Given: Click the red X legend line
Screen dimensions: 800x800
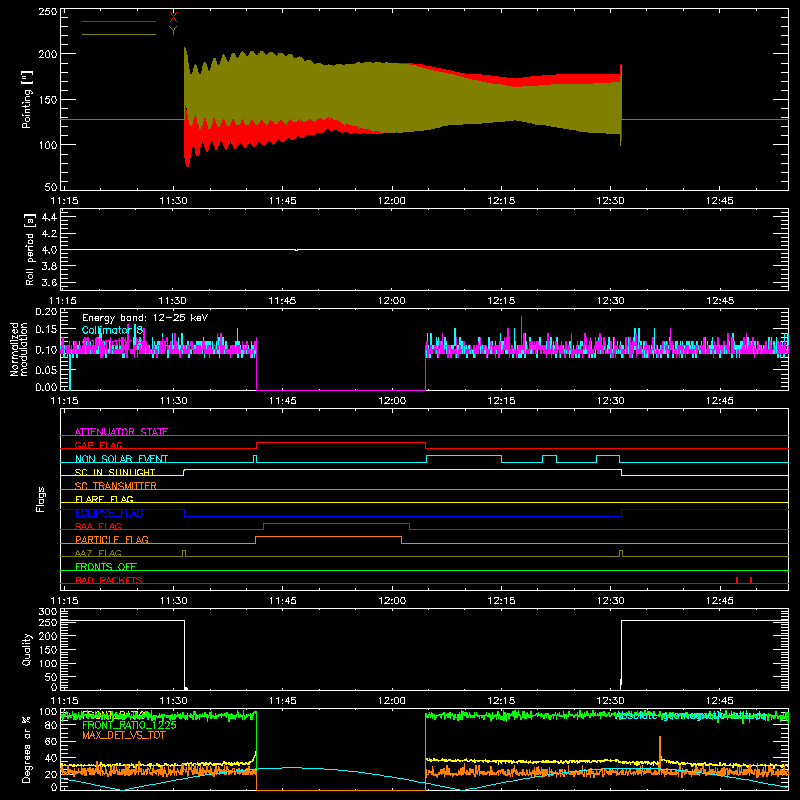Looking at the screenshot, I should click(x=119, y=21).
